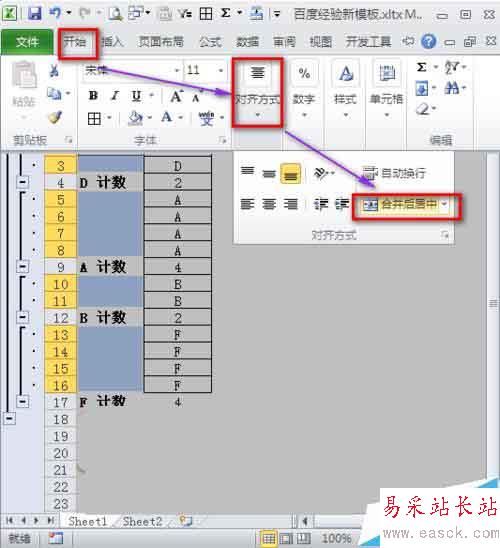This screenshot has width=500, height=548.
Task: Center text horizontally
Action: click(269, 204)
